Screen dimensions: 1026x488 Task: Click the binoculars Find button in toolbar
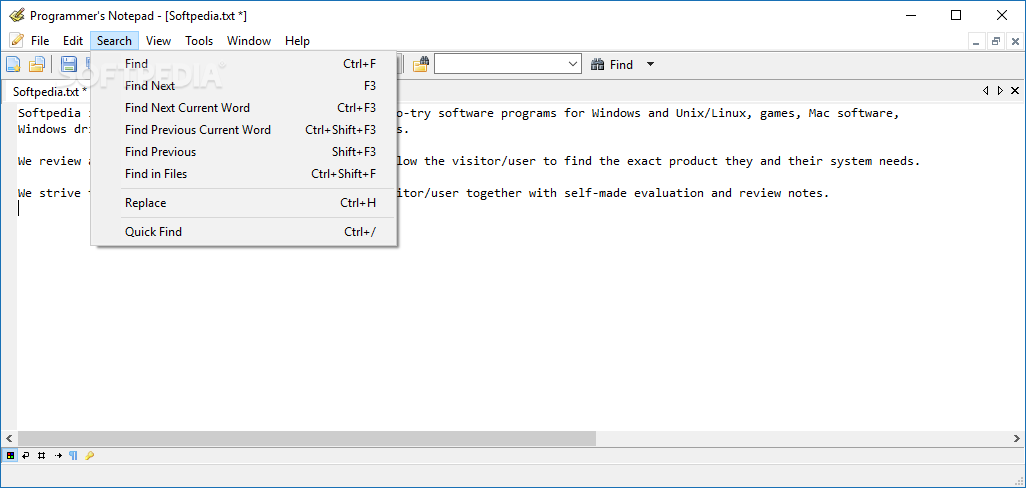click(x=612, y=64)
